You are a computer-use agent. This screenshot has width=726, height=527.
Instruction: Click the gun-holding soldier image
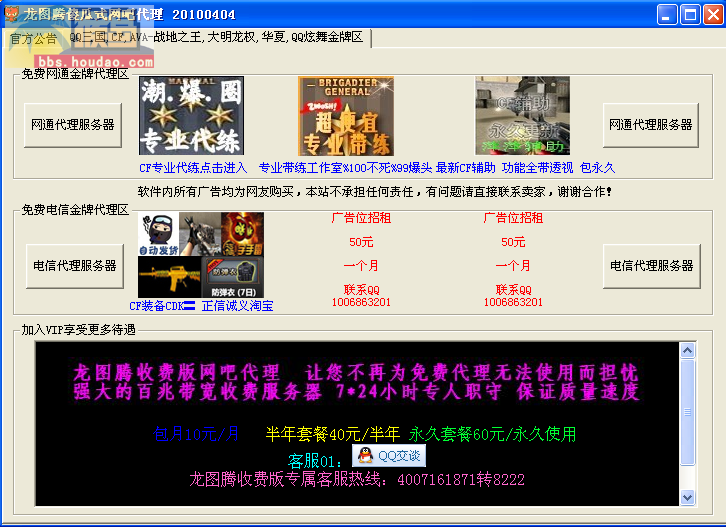pyautogui.click(x=200, y=234)
